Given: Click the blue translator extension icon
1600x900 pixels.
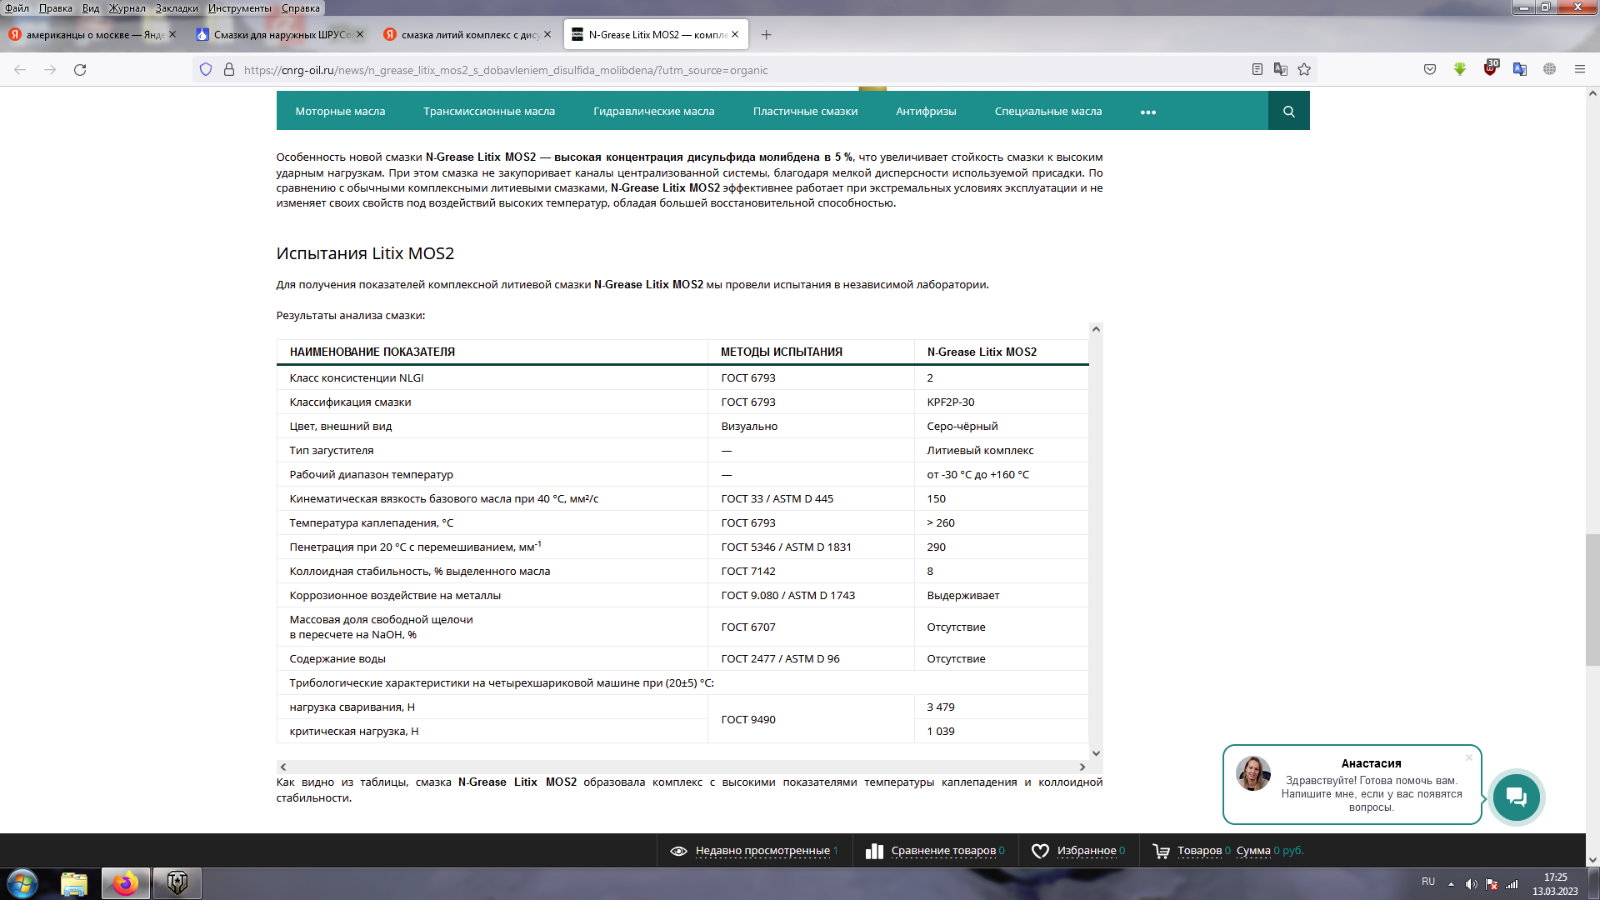Looking at the screenshot, I should coord(1520,70).
